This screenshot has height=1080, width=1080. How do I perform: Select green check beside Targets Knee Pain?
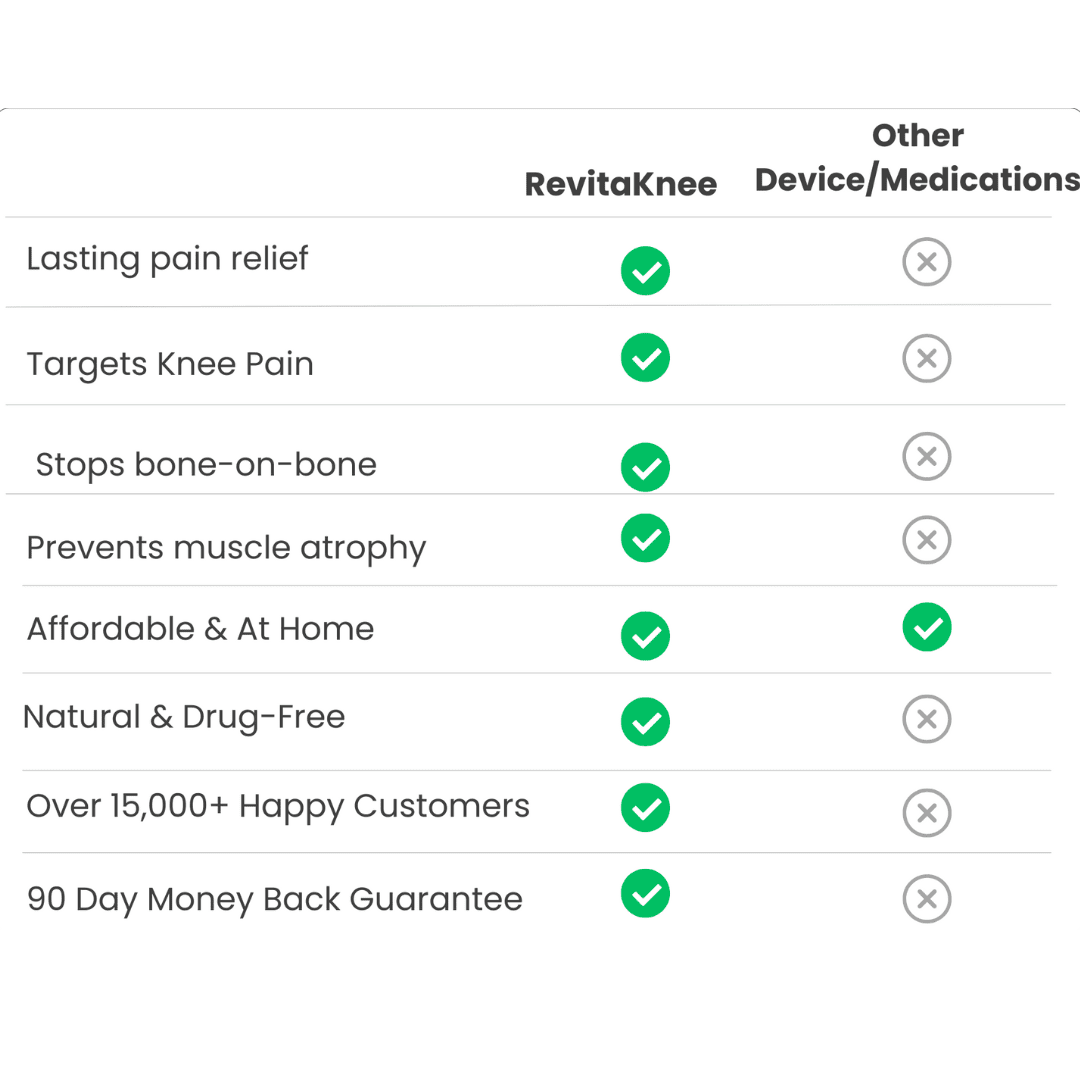tap(645, 357)
